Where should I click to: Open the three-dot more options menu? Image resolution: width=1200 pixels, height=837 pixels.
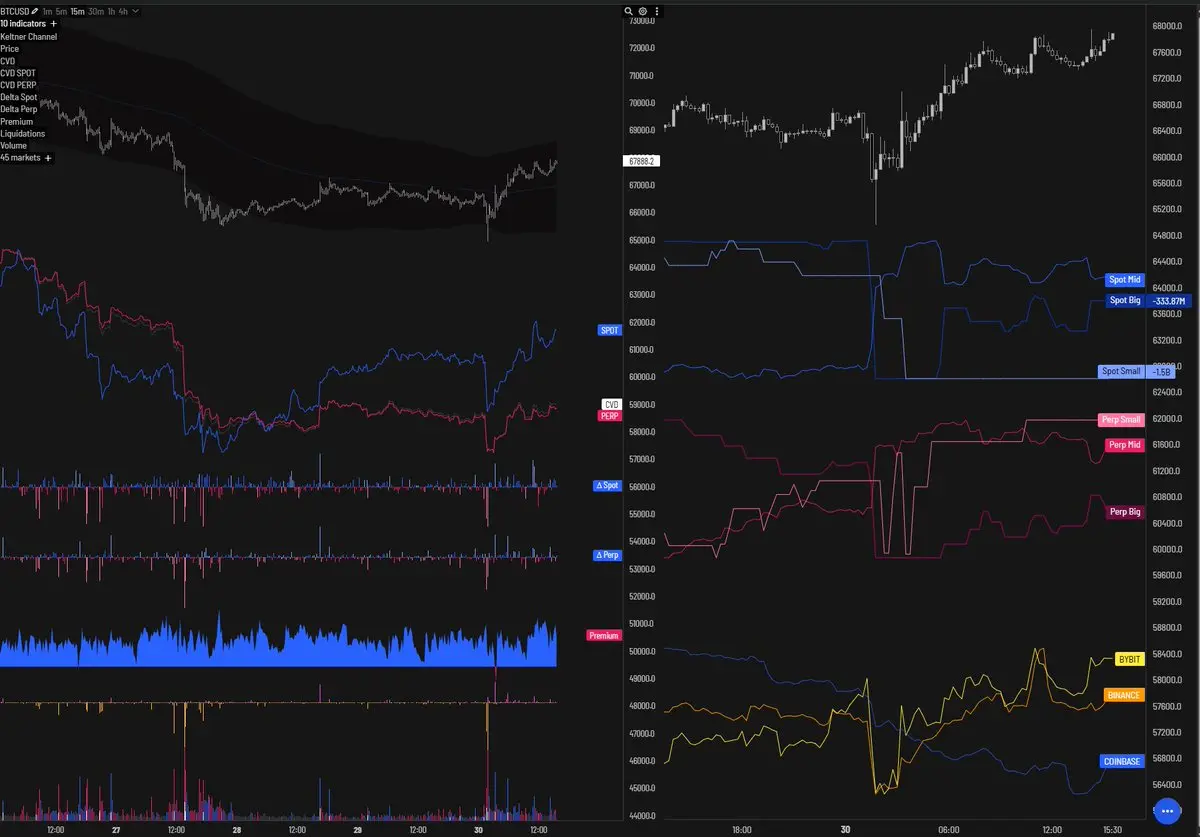pos(657,11)
